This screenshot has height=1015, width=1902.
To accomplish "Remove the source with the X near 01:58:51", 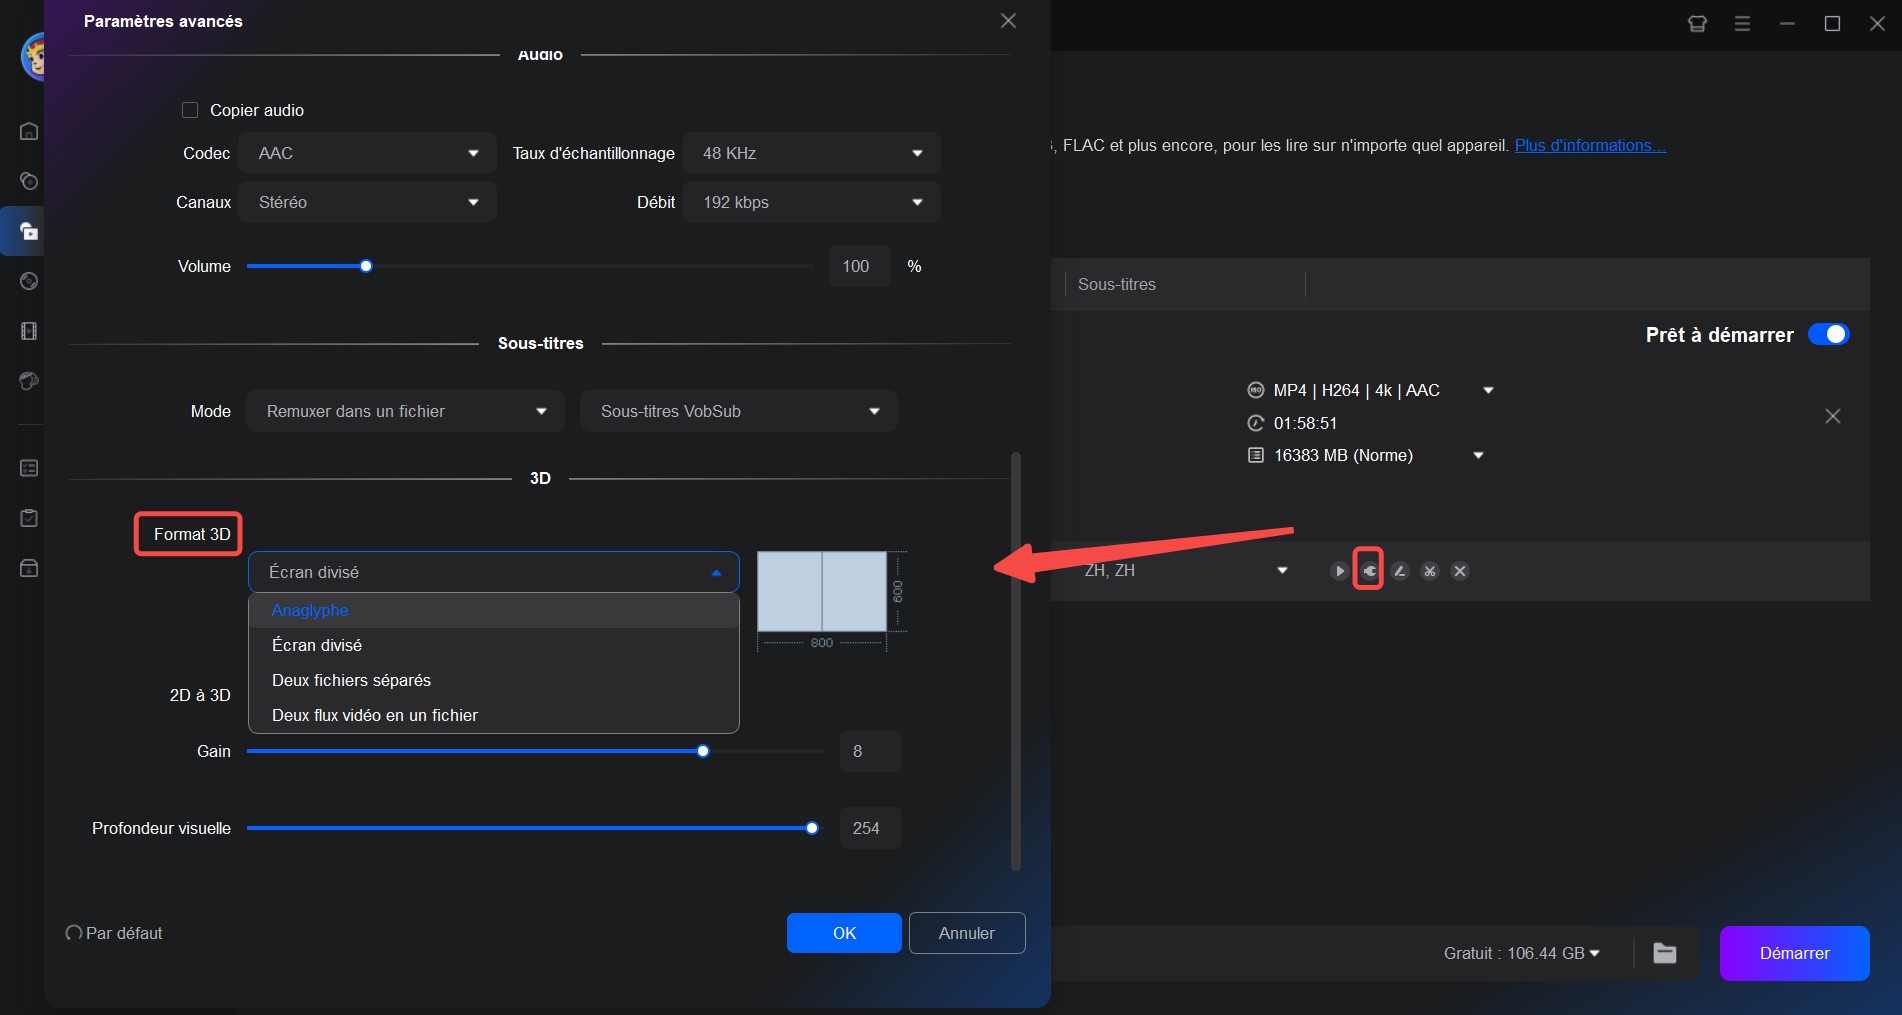I will coord(1833,416).
